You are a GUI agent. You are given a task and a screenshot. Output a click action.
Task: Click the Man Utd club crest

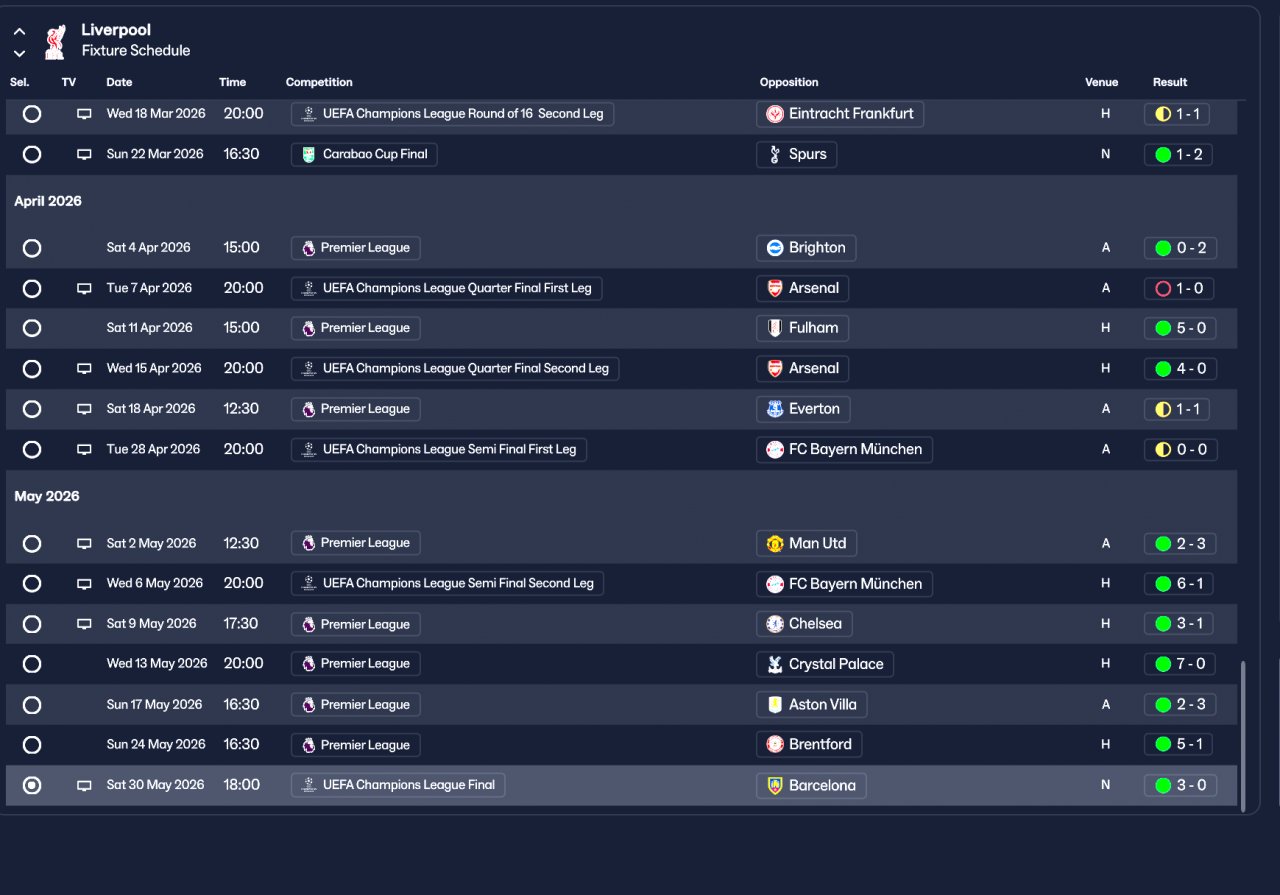[x=774, y=543]
